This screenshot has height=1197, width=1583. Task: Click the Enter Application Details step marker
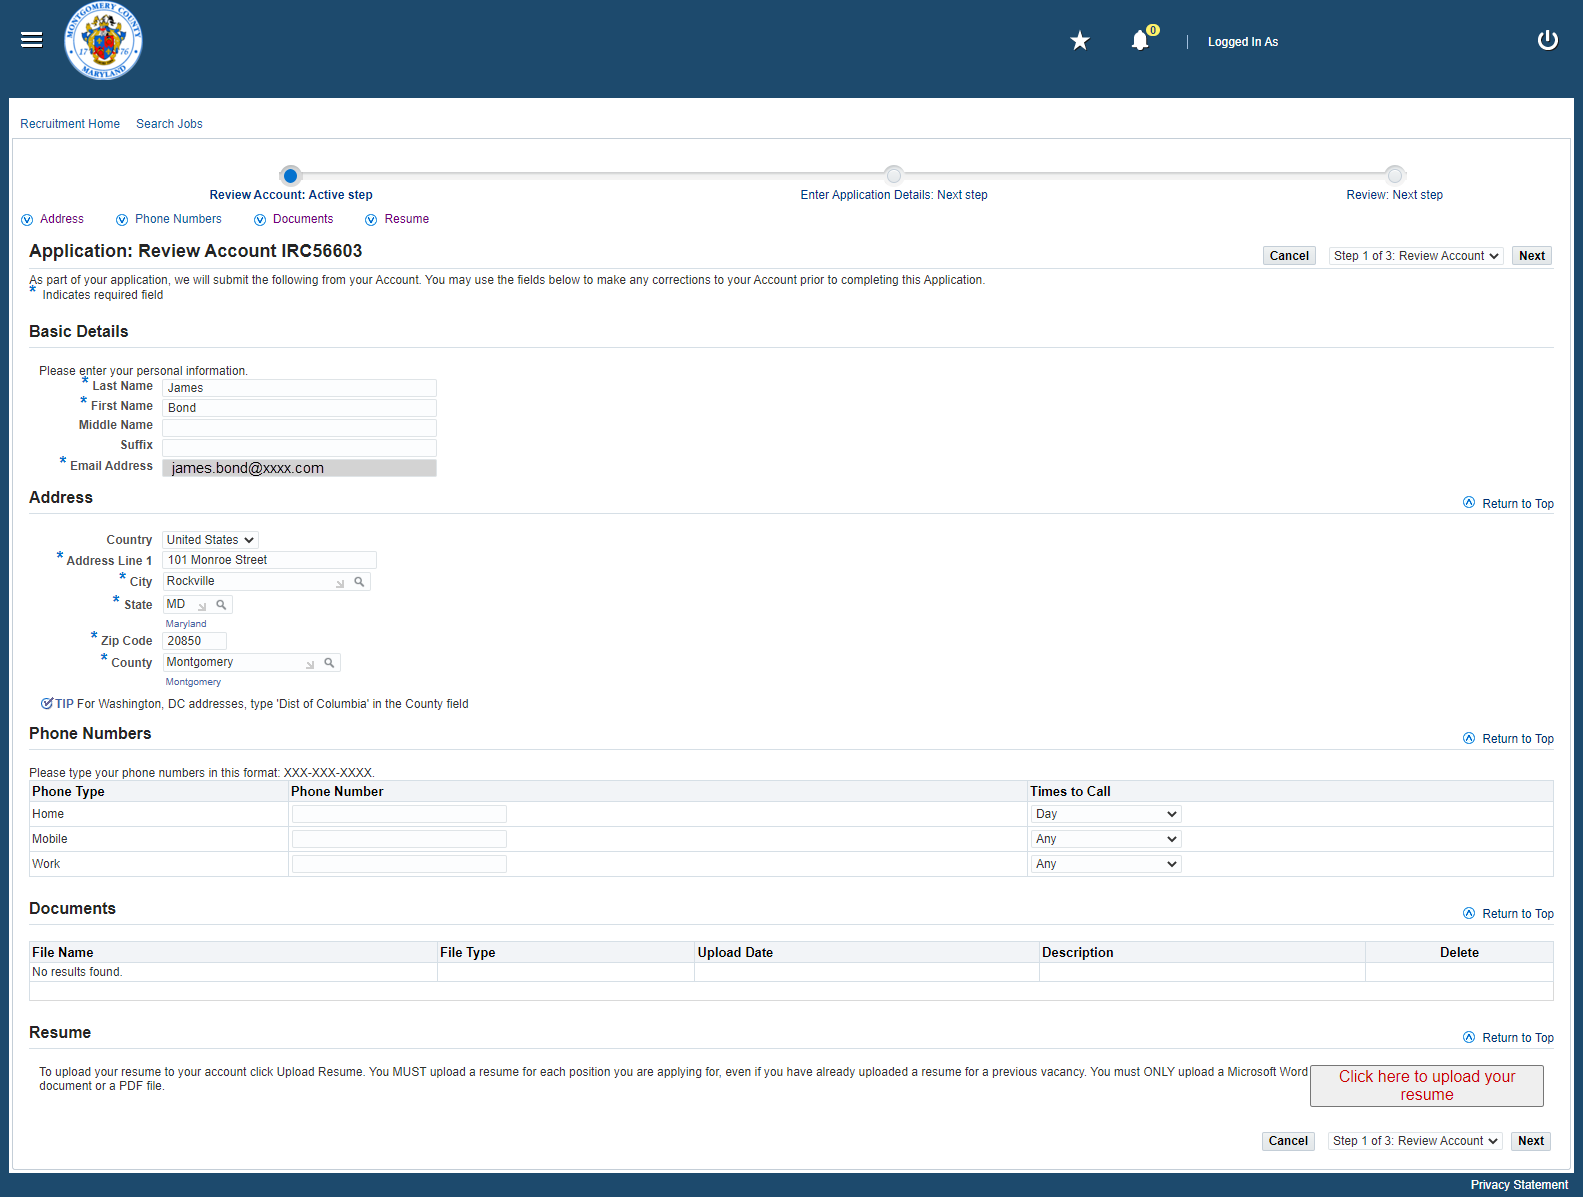tap(893, 175)
